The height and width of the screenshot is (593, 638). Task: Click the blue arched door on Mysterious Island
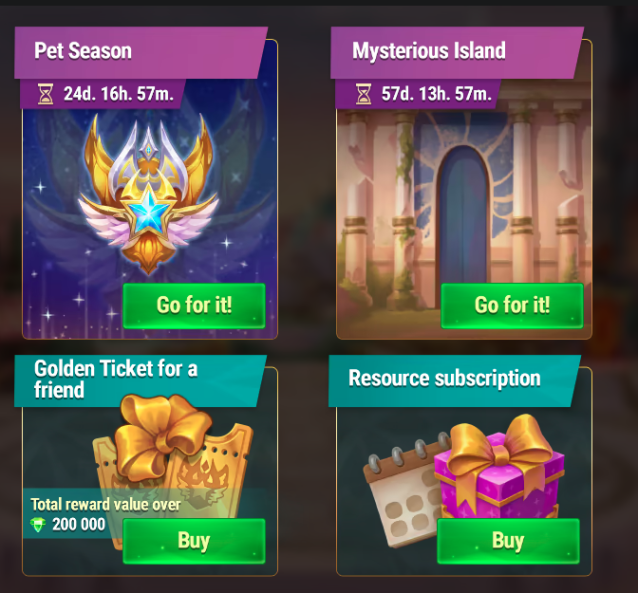[464, 216]
